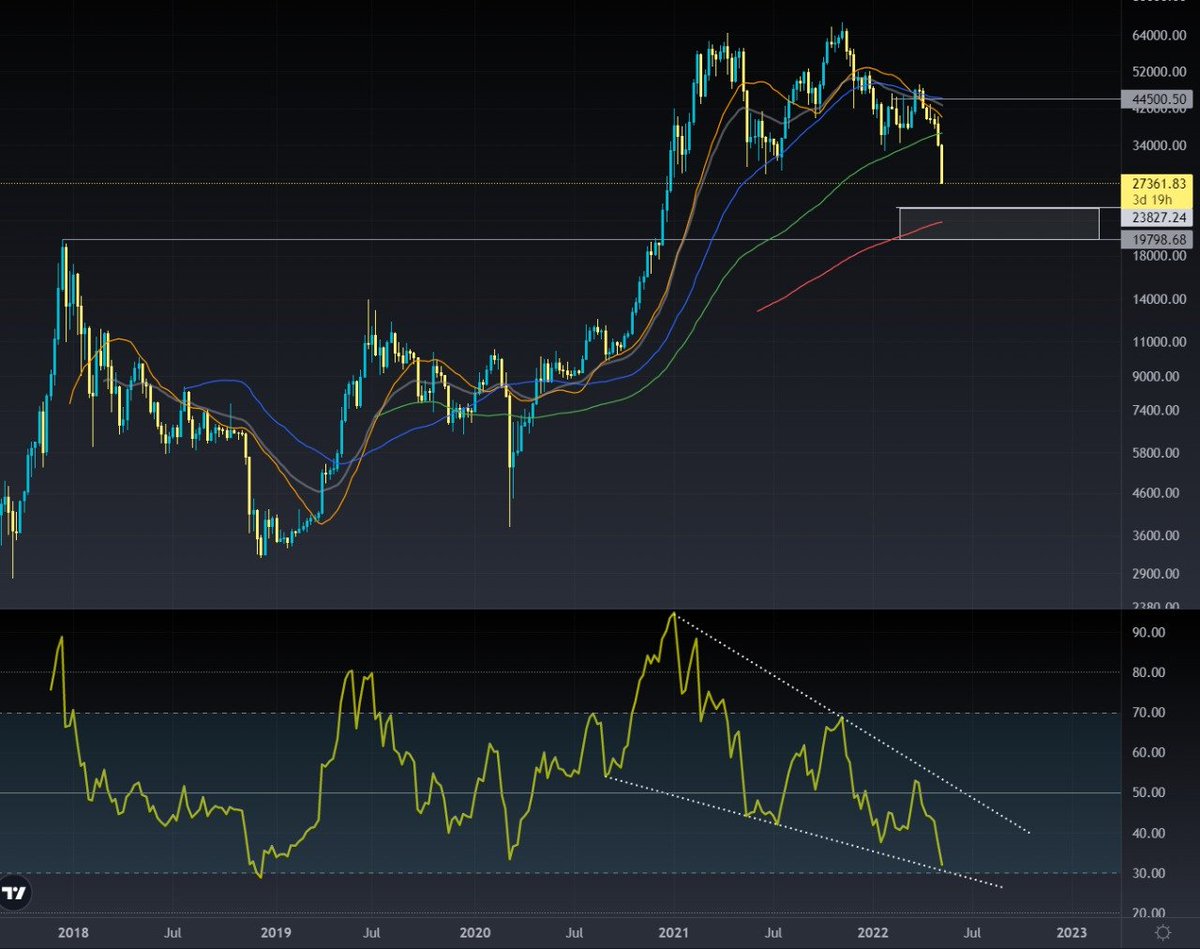The image size is (1200, 949).
Task: Click the 5800.00 price axis label
Action: [x=1156, y=453]
